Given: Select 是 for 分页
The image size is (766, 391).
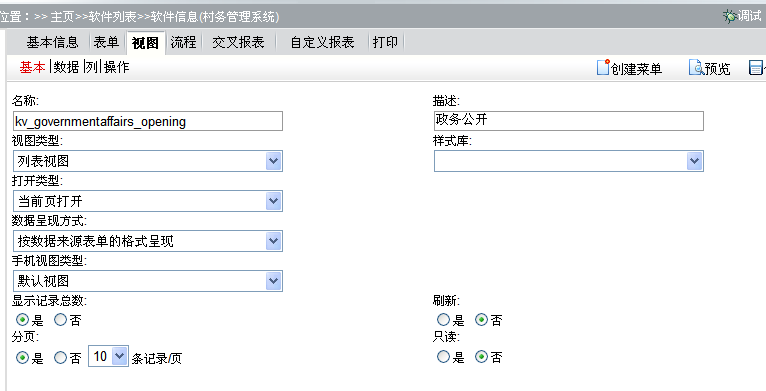Looking at the screenshot, I should click(x=22, y=358).
